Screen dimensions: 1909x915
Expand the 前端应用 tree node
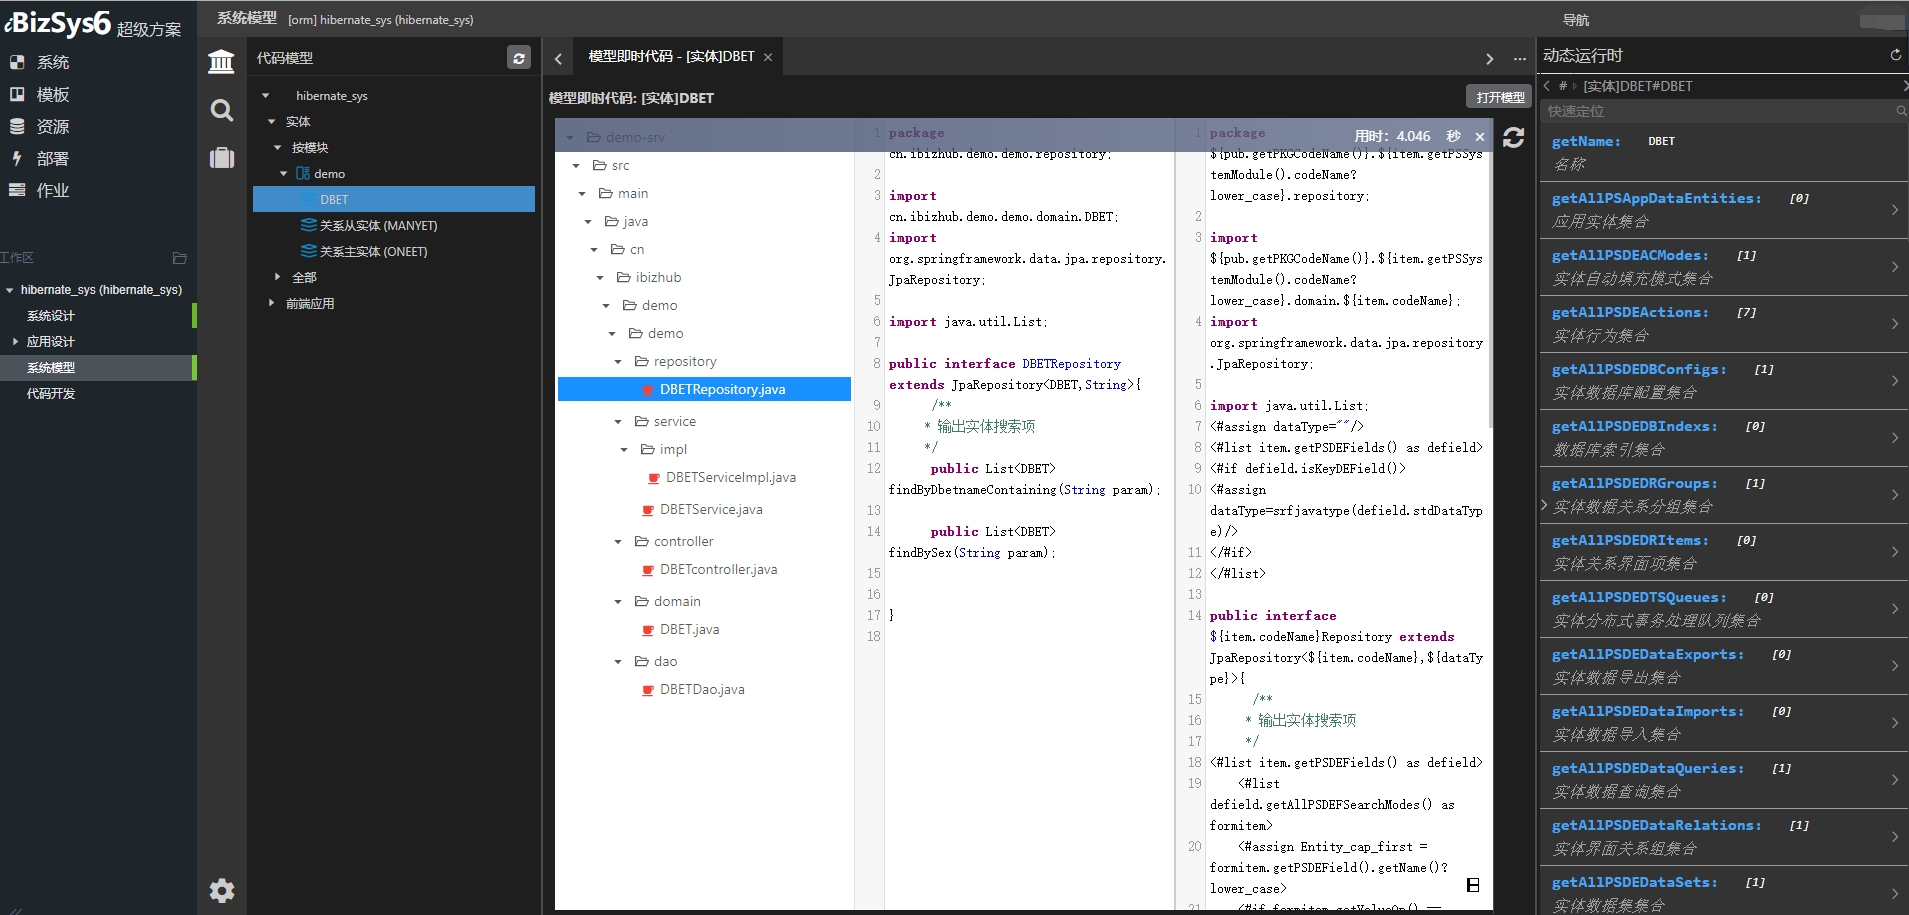(x=271, y=303)
